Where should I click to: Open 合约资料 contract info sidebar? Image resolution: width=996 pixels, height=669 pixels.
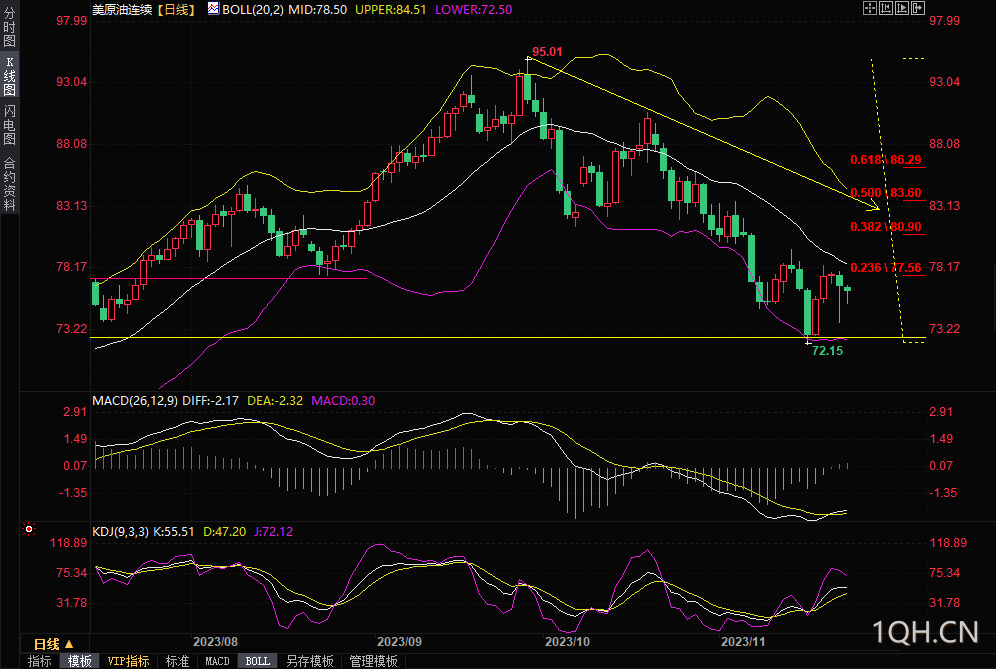10,184
